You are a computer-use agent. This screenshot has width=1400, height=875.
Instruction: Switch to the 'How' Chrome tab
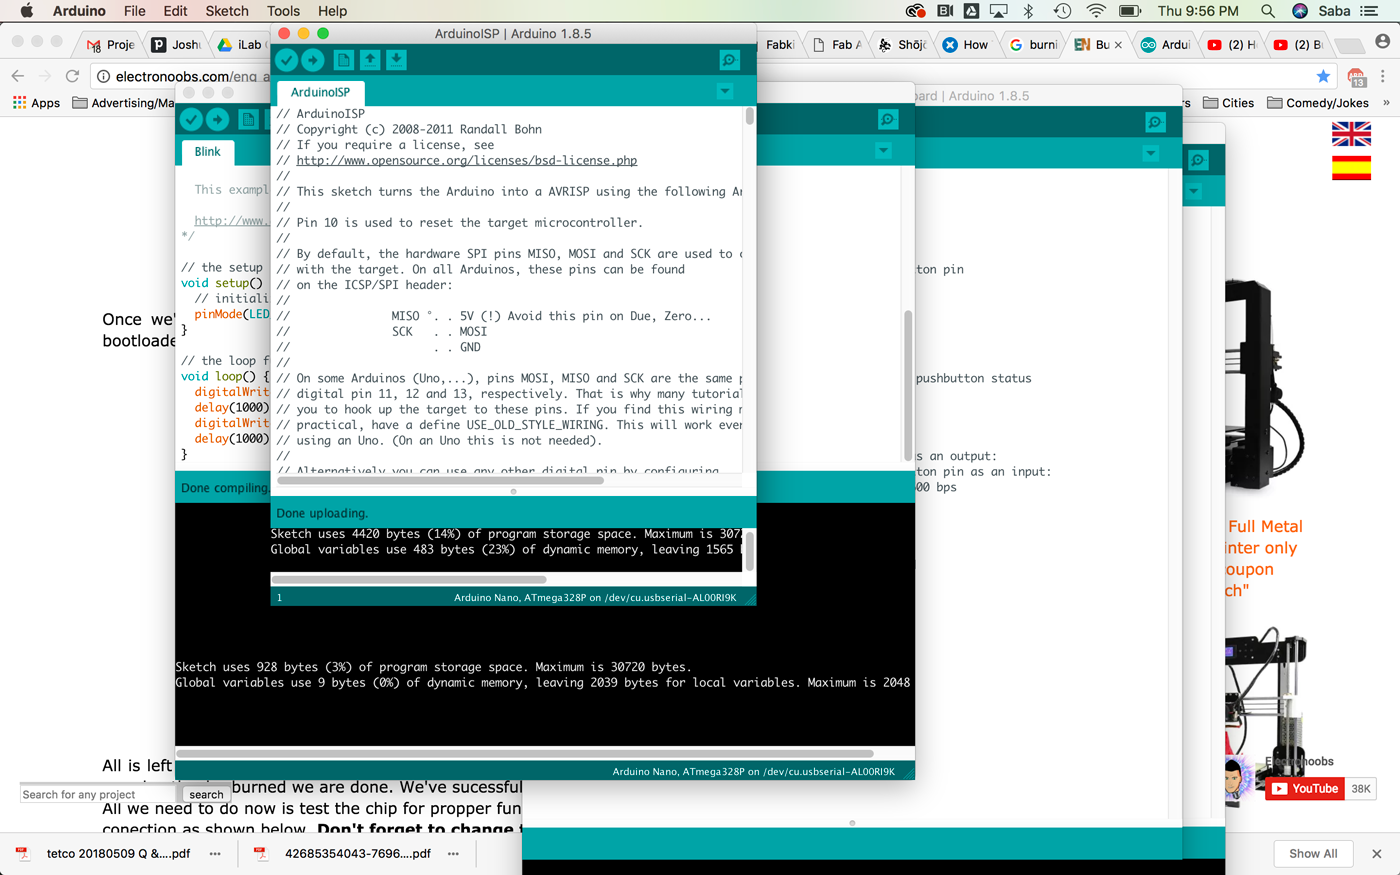coord(966,44)
